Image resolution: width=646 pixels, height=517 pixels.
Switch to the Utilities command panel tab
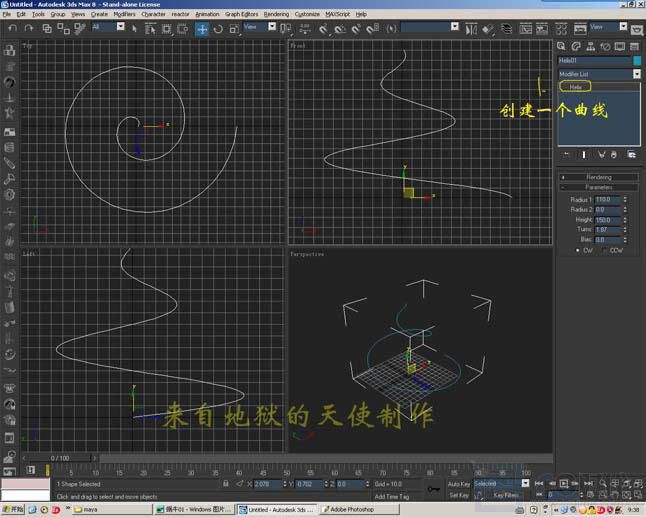[x=634, y=47]
